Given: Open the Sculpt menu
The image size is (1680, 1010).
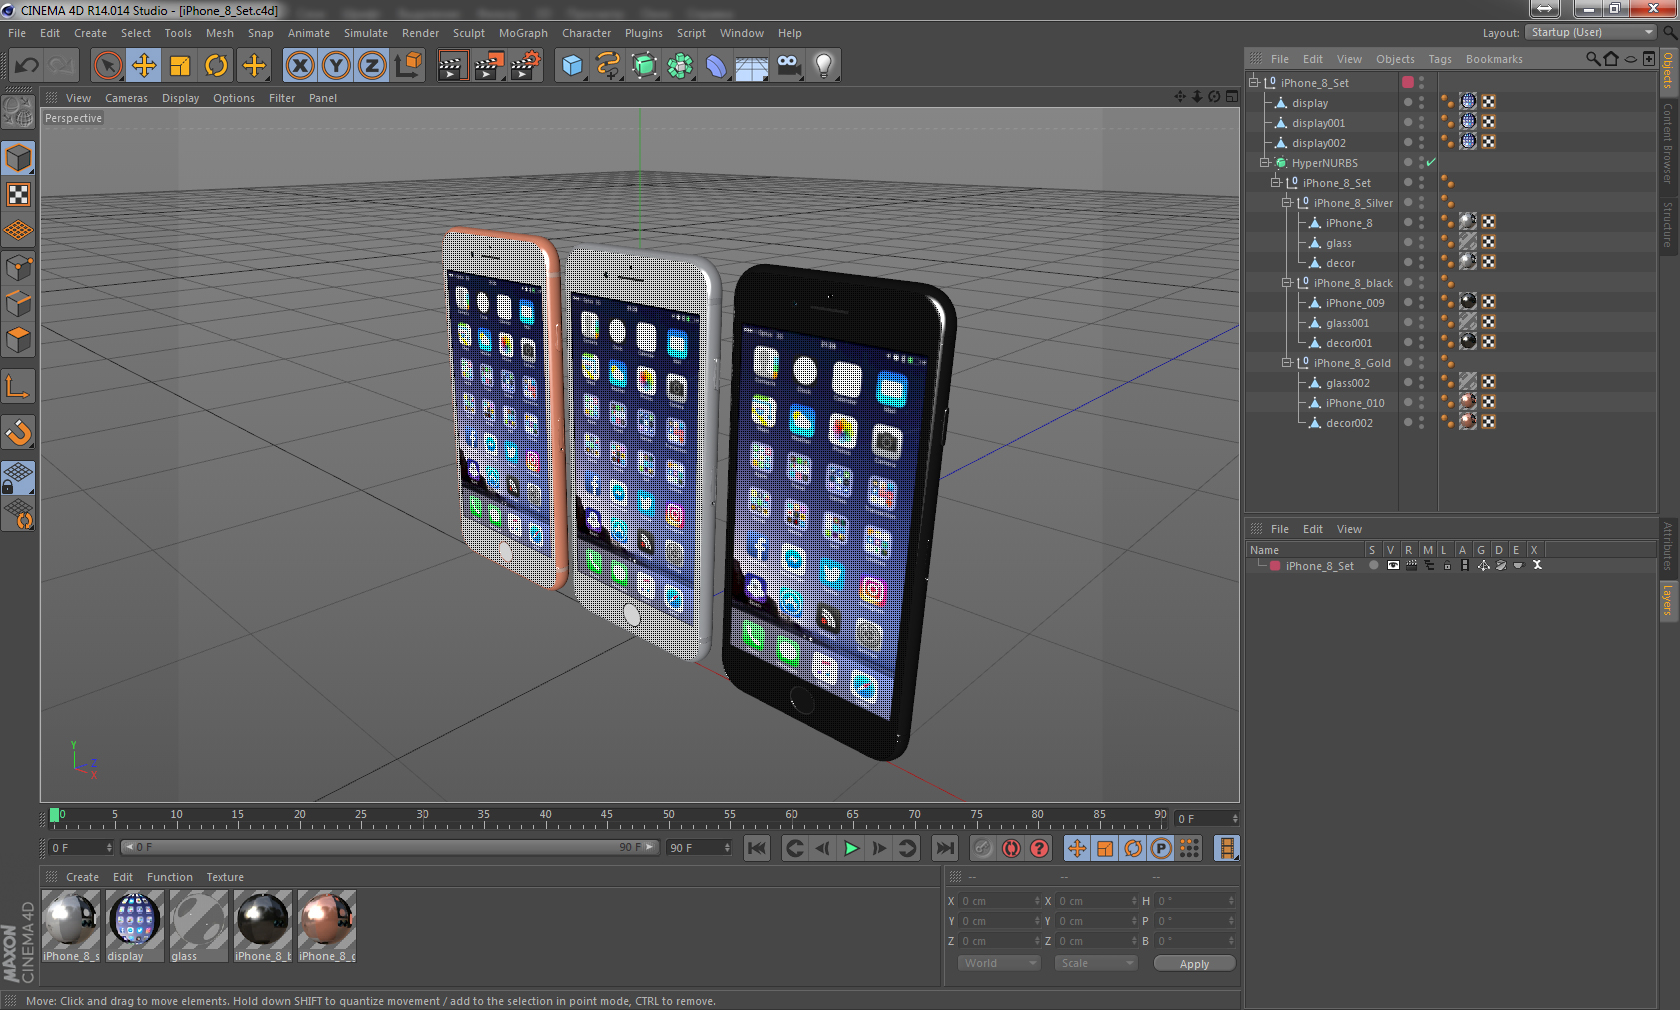Looking at the screenshot, I should (x=468, y=33).
